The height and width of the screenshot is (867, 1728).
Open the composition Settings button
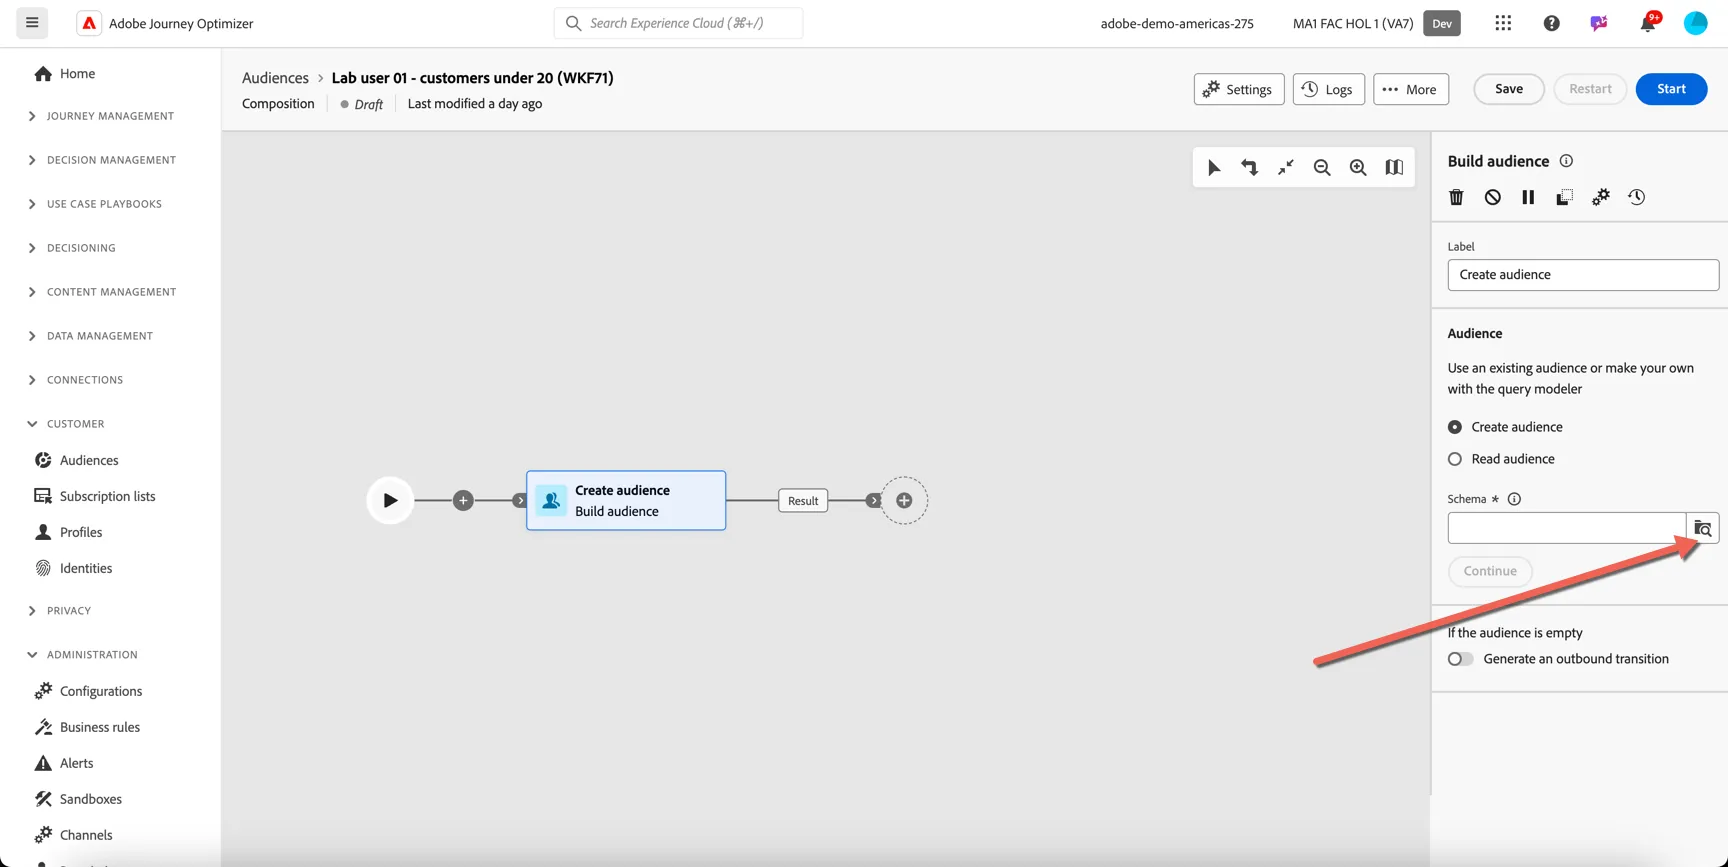point(1238,89)
